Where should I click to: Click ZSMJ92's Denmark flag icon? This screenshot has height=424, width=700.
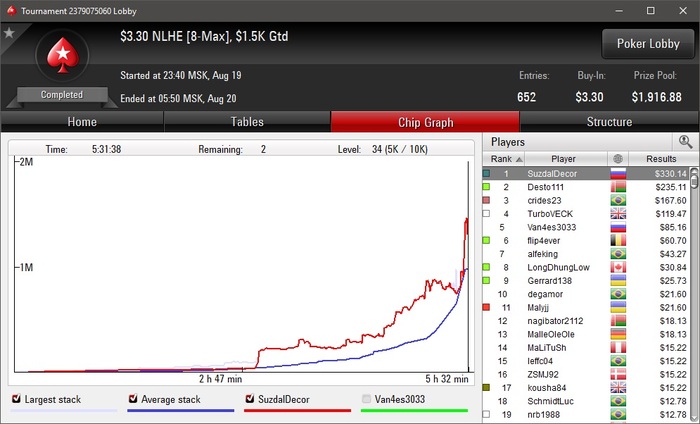coord(618,374)
